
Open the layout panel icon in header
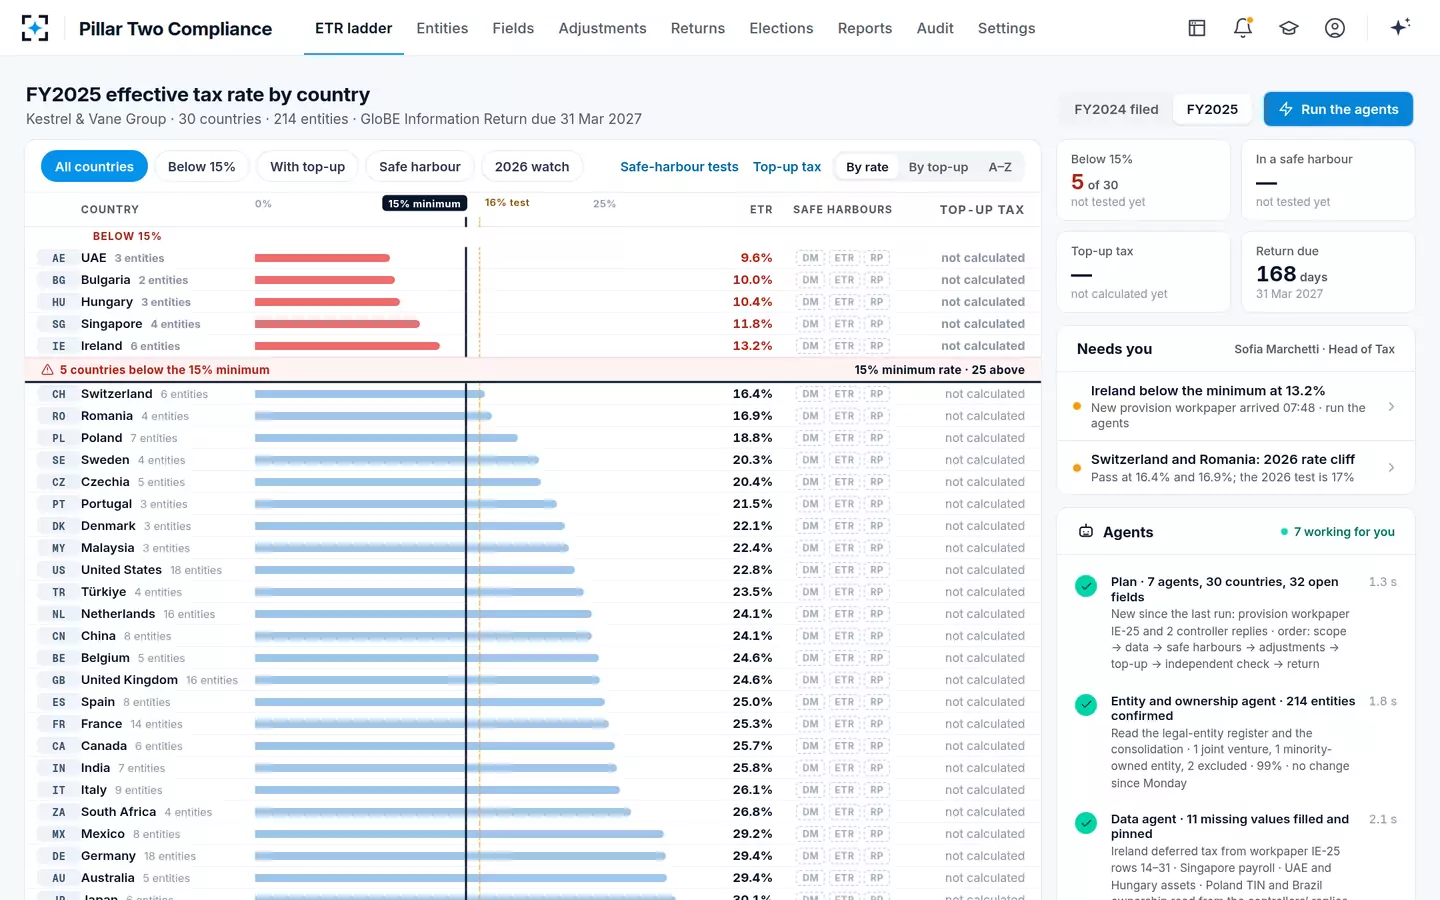pos(1197,28)
